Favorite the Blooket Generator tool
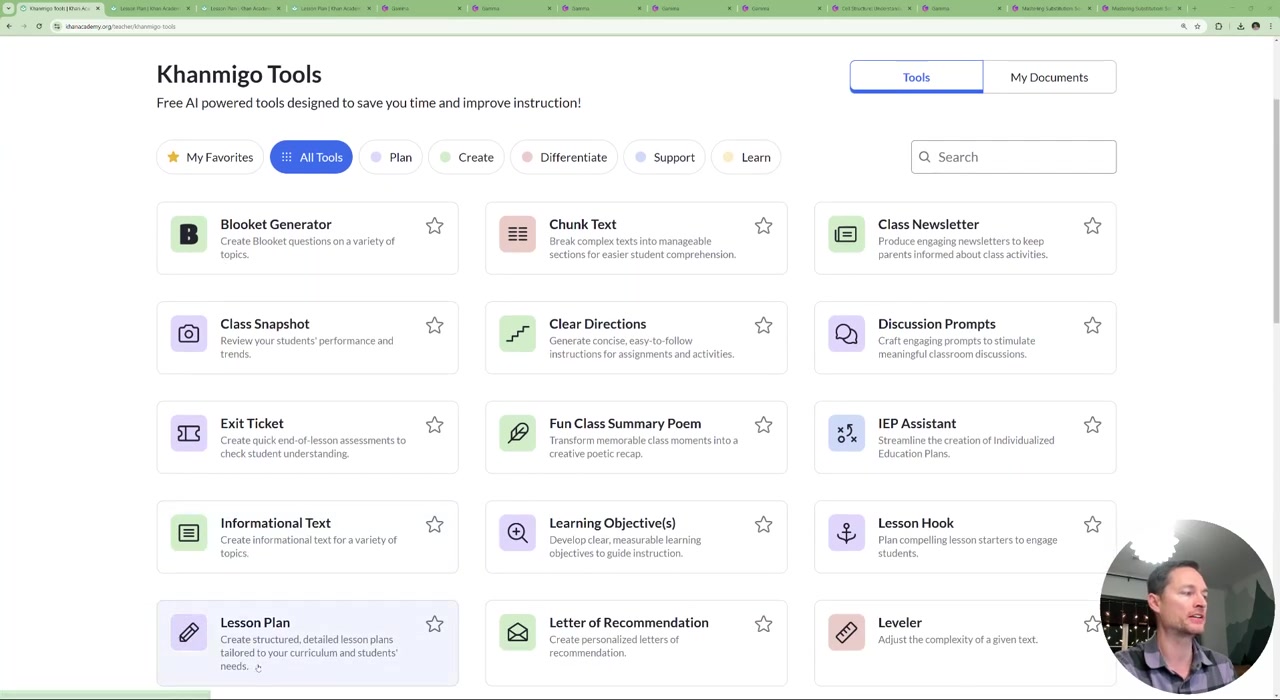The image size is (1280, 700). [434, 226]
